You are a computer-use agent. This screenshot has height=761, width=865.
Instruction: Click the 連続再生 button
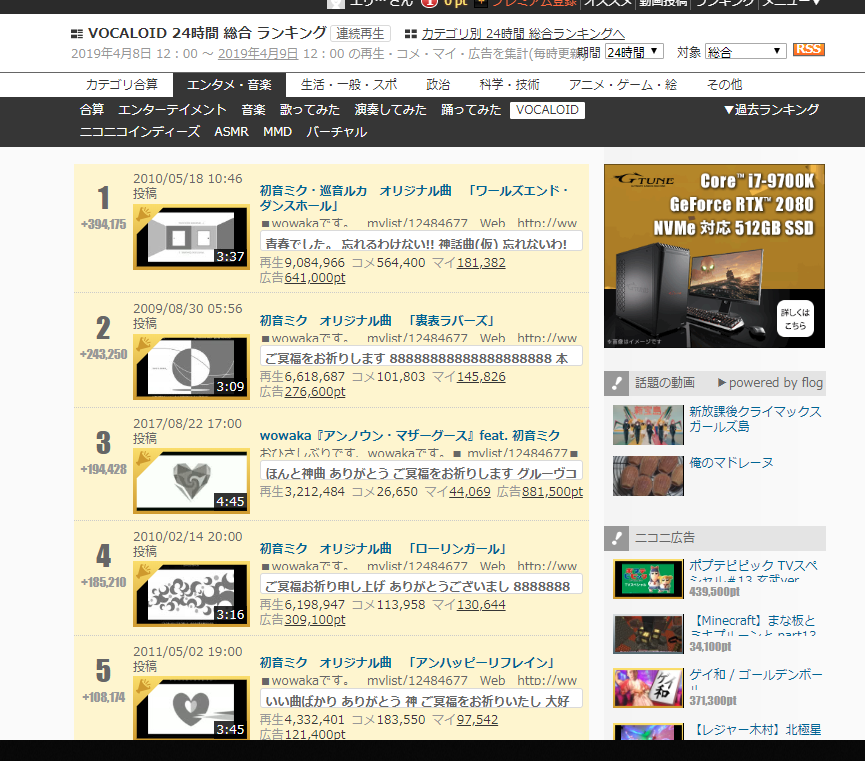click(360, 34)
